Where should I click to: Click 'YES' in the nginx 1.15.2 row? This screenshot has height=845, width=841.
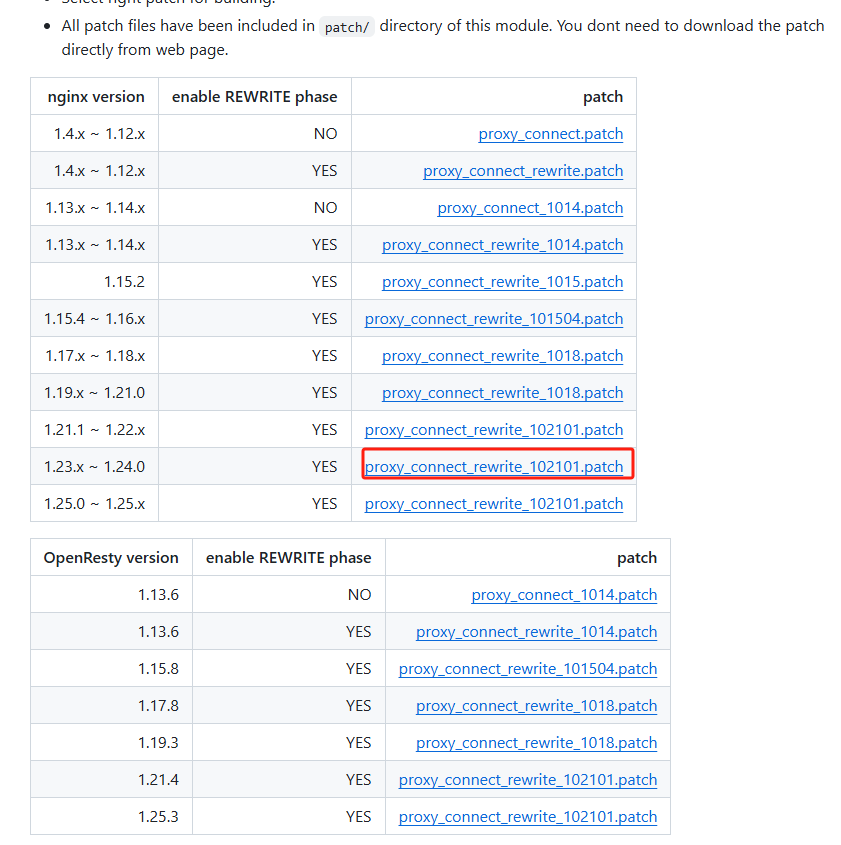[324, 282]
